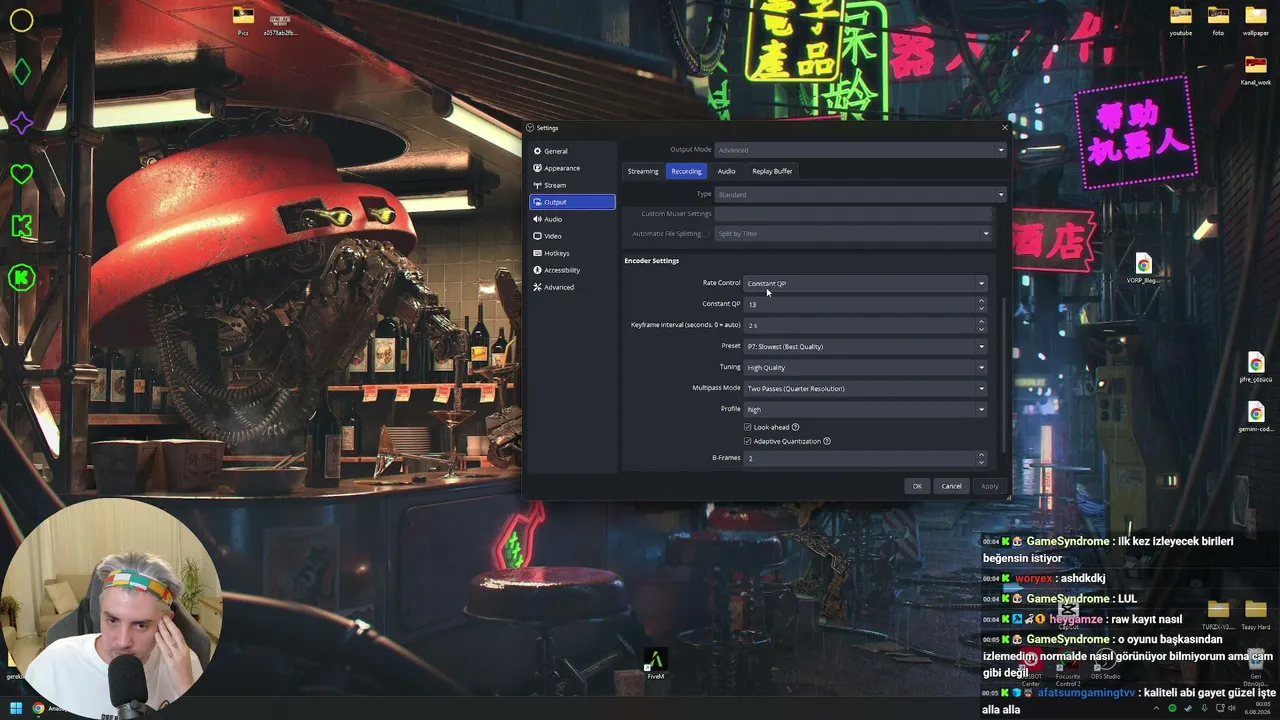Click the Look-ahead help question mark icon

point(795,427)
